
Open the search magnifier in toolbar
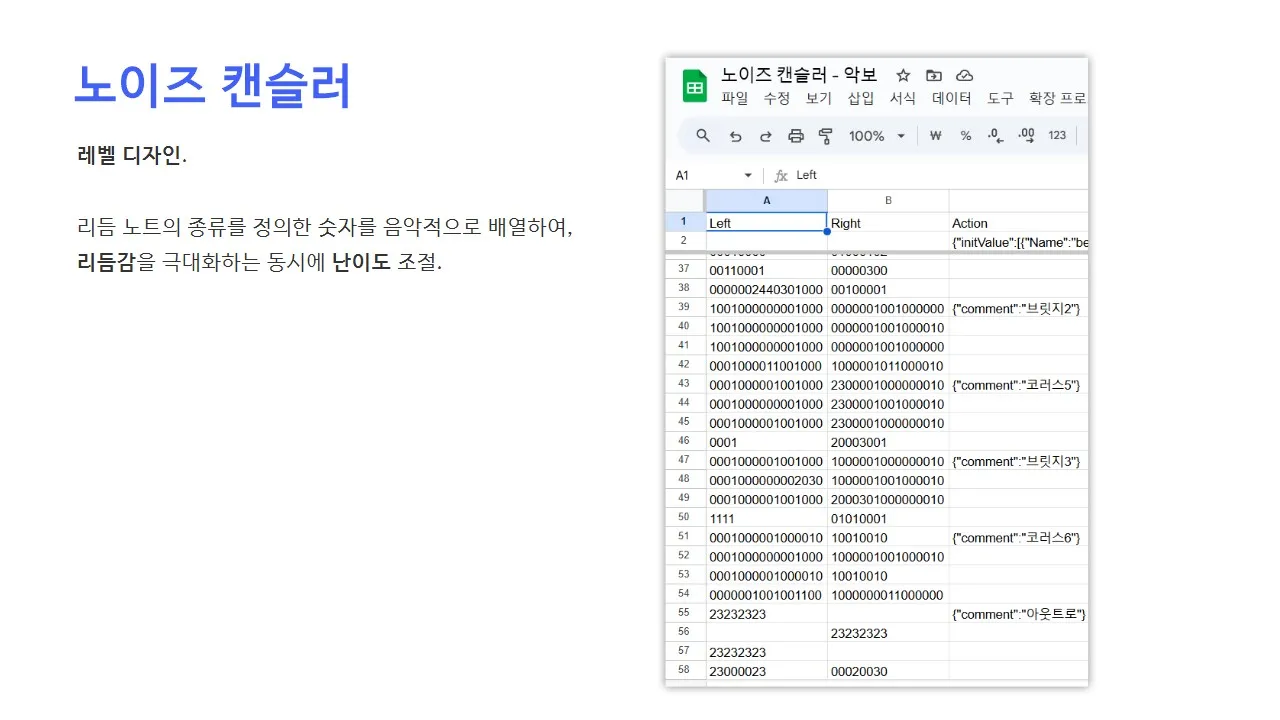[x=703, y=135]
